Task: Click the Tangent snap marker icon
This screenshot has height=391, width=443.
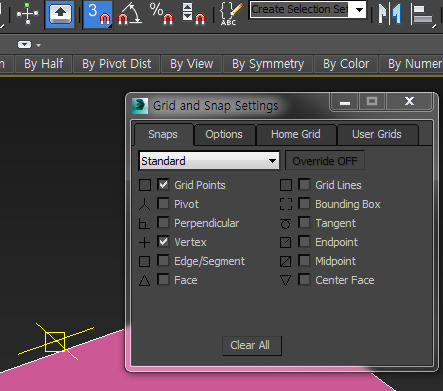Action: click(286, 223)
